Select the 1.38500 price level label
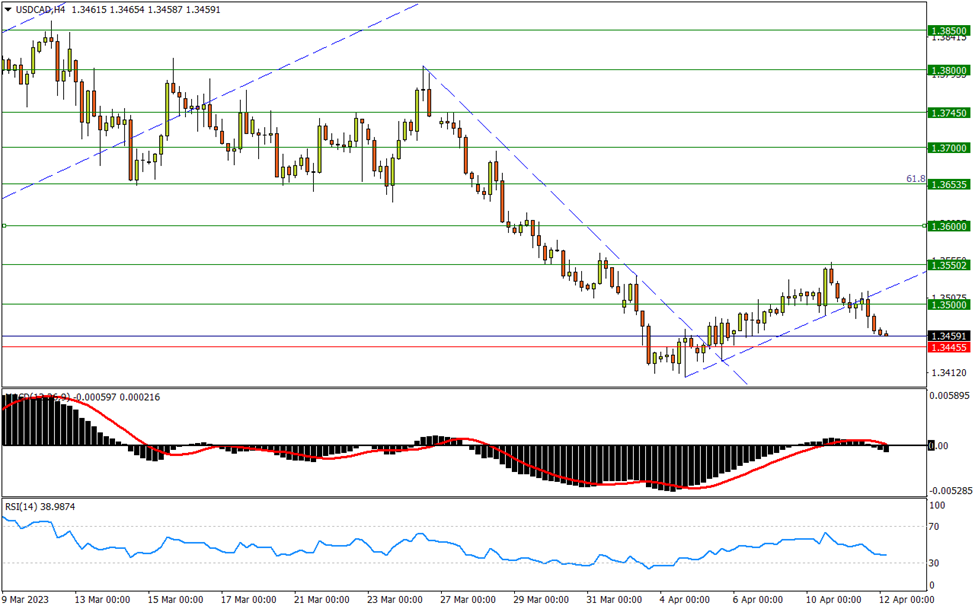This screenshot has width=975, height=609. tap(948, 31)
